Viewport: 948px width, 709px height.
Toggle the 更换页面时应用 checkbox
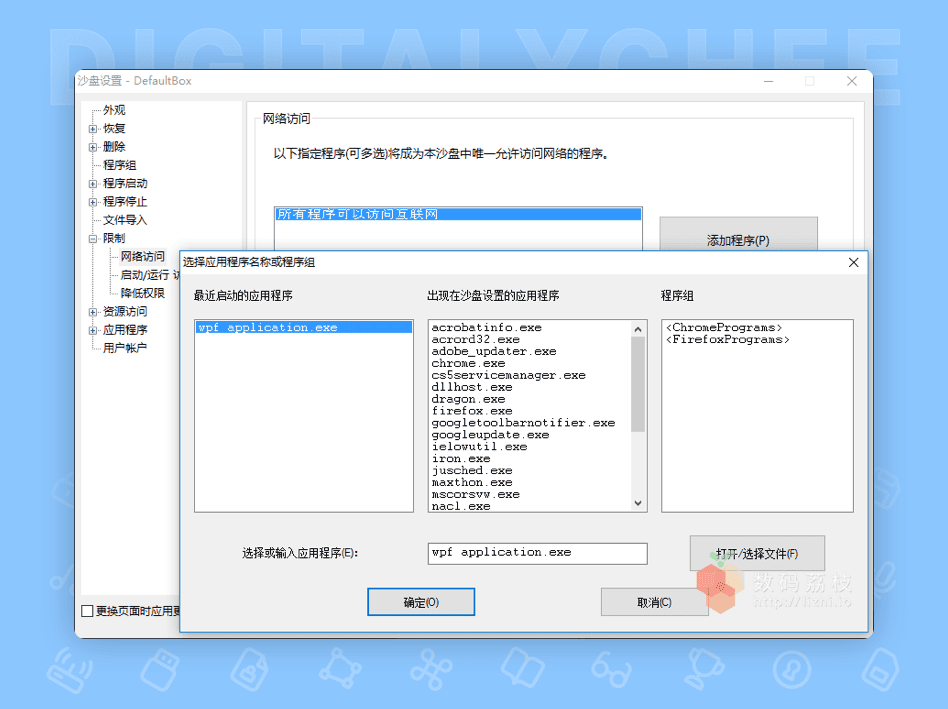point(87,611)
